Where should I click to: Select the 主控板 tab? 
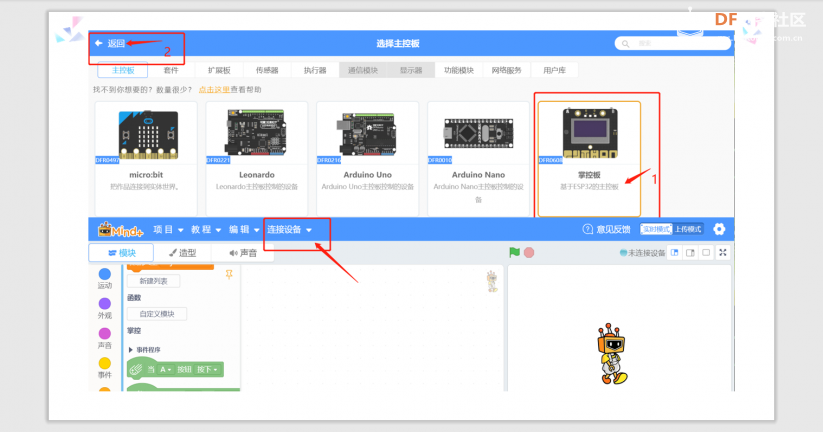click(123, 70)
